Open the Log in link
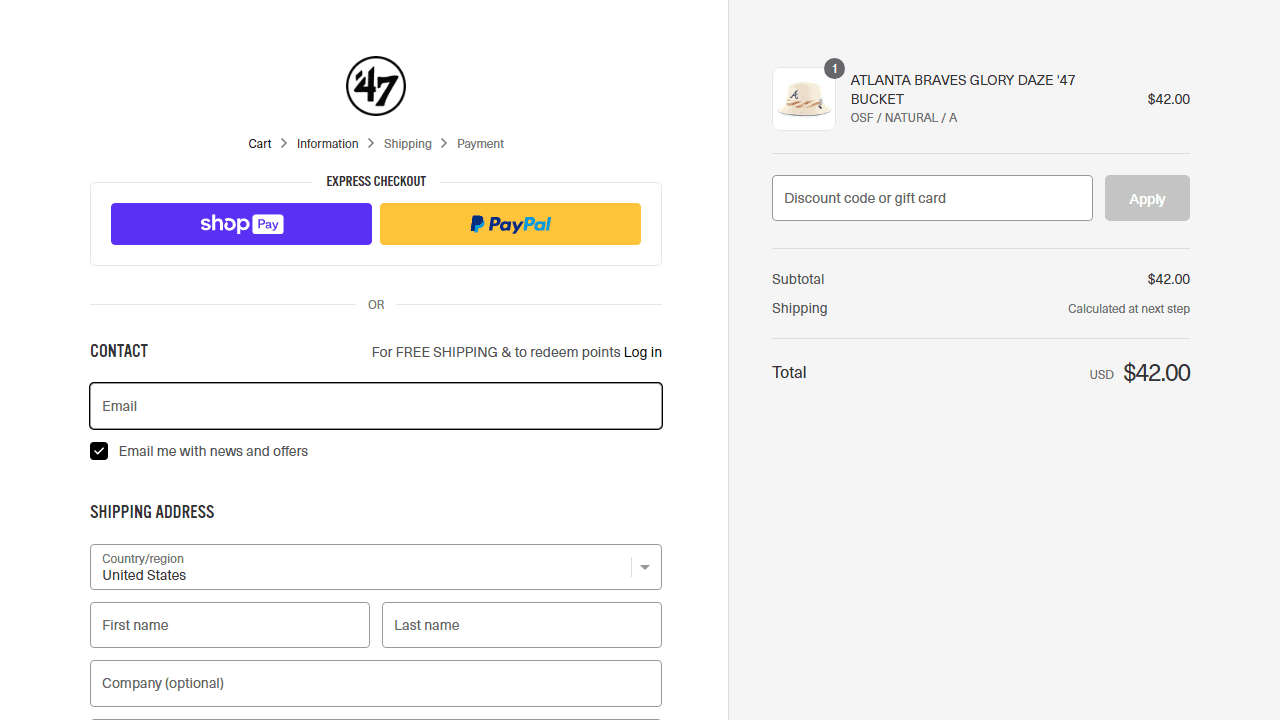This screenshot has width=1280, height=720. coord(643,352)
